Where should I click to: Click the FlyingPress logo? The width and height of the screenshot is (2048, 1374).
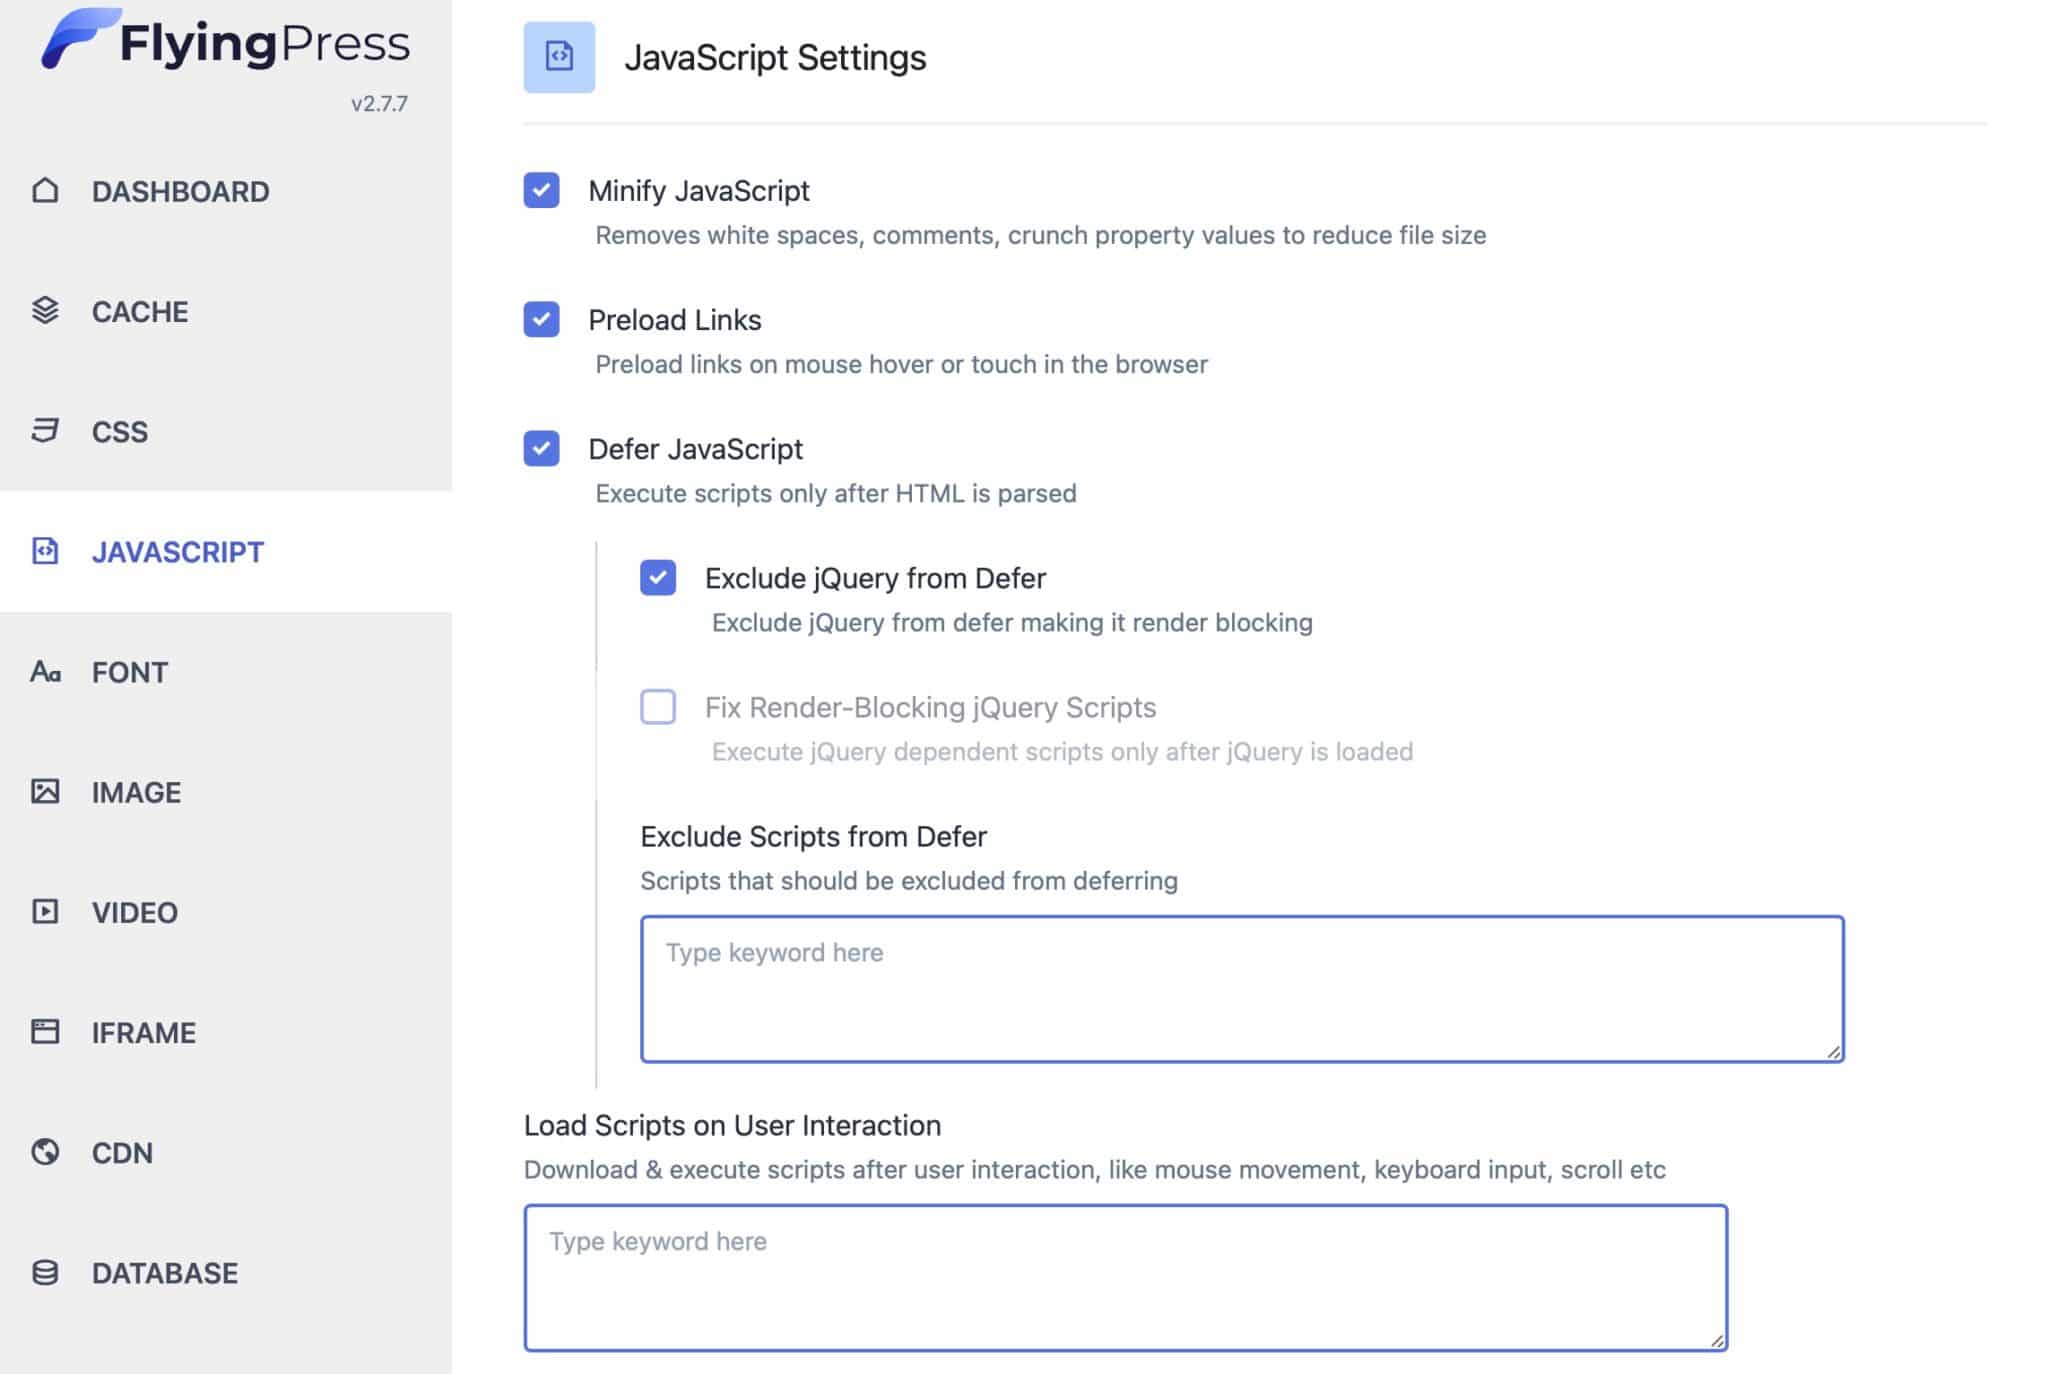pos(225,42)
